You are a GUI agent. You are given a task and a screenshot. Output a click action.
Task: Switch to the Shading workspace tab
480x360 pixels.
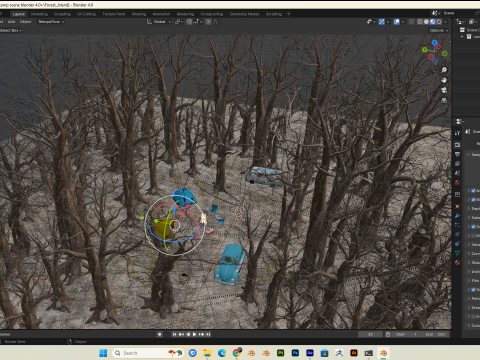[x=139, y=14]
